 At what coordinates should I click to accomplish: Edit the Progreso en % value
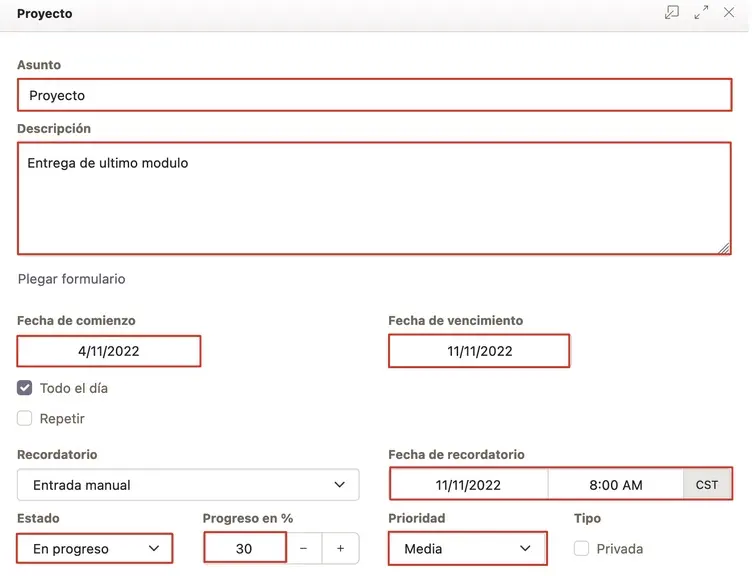coord(245,548)
